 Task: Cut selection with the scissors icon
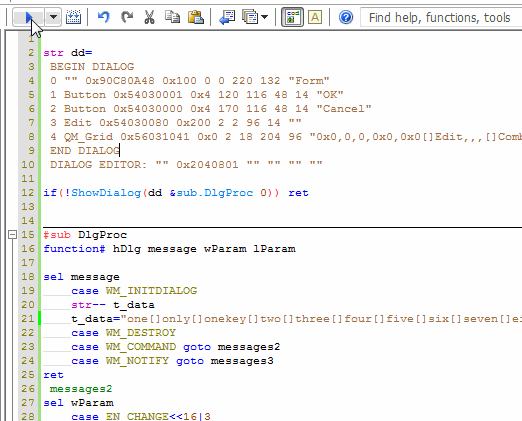[149, 17]
